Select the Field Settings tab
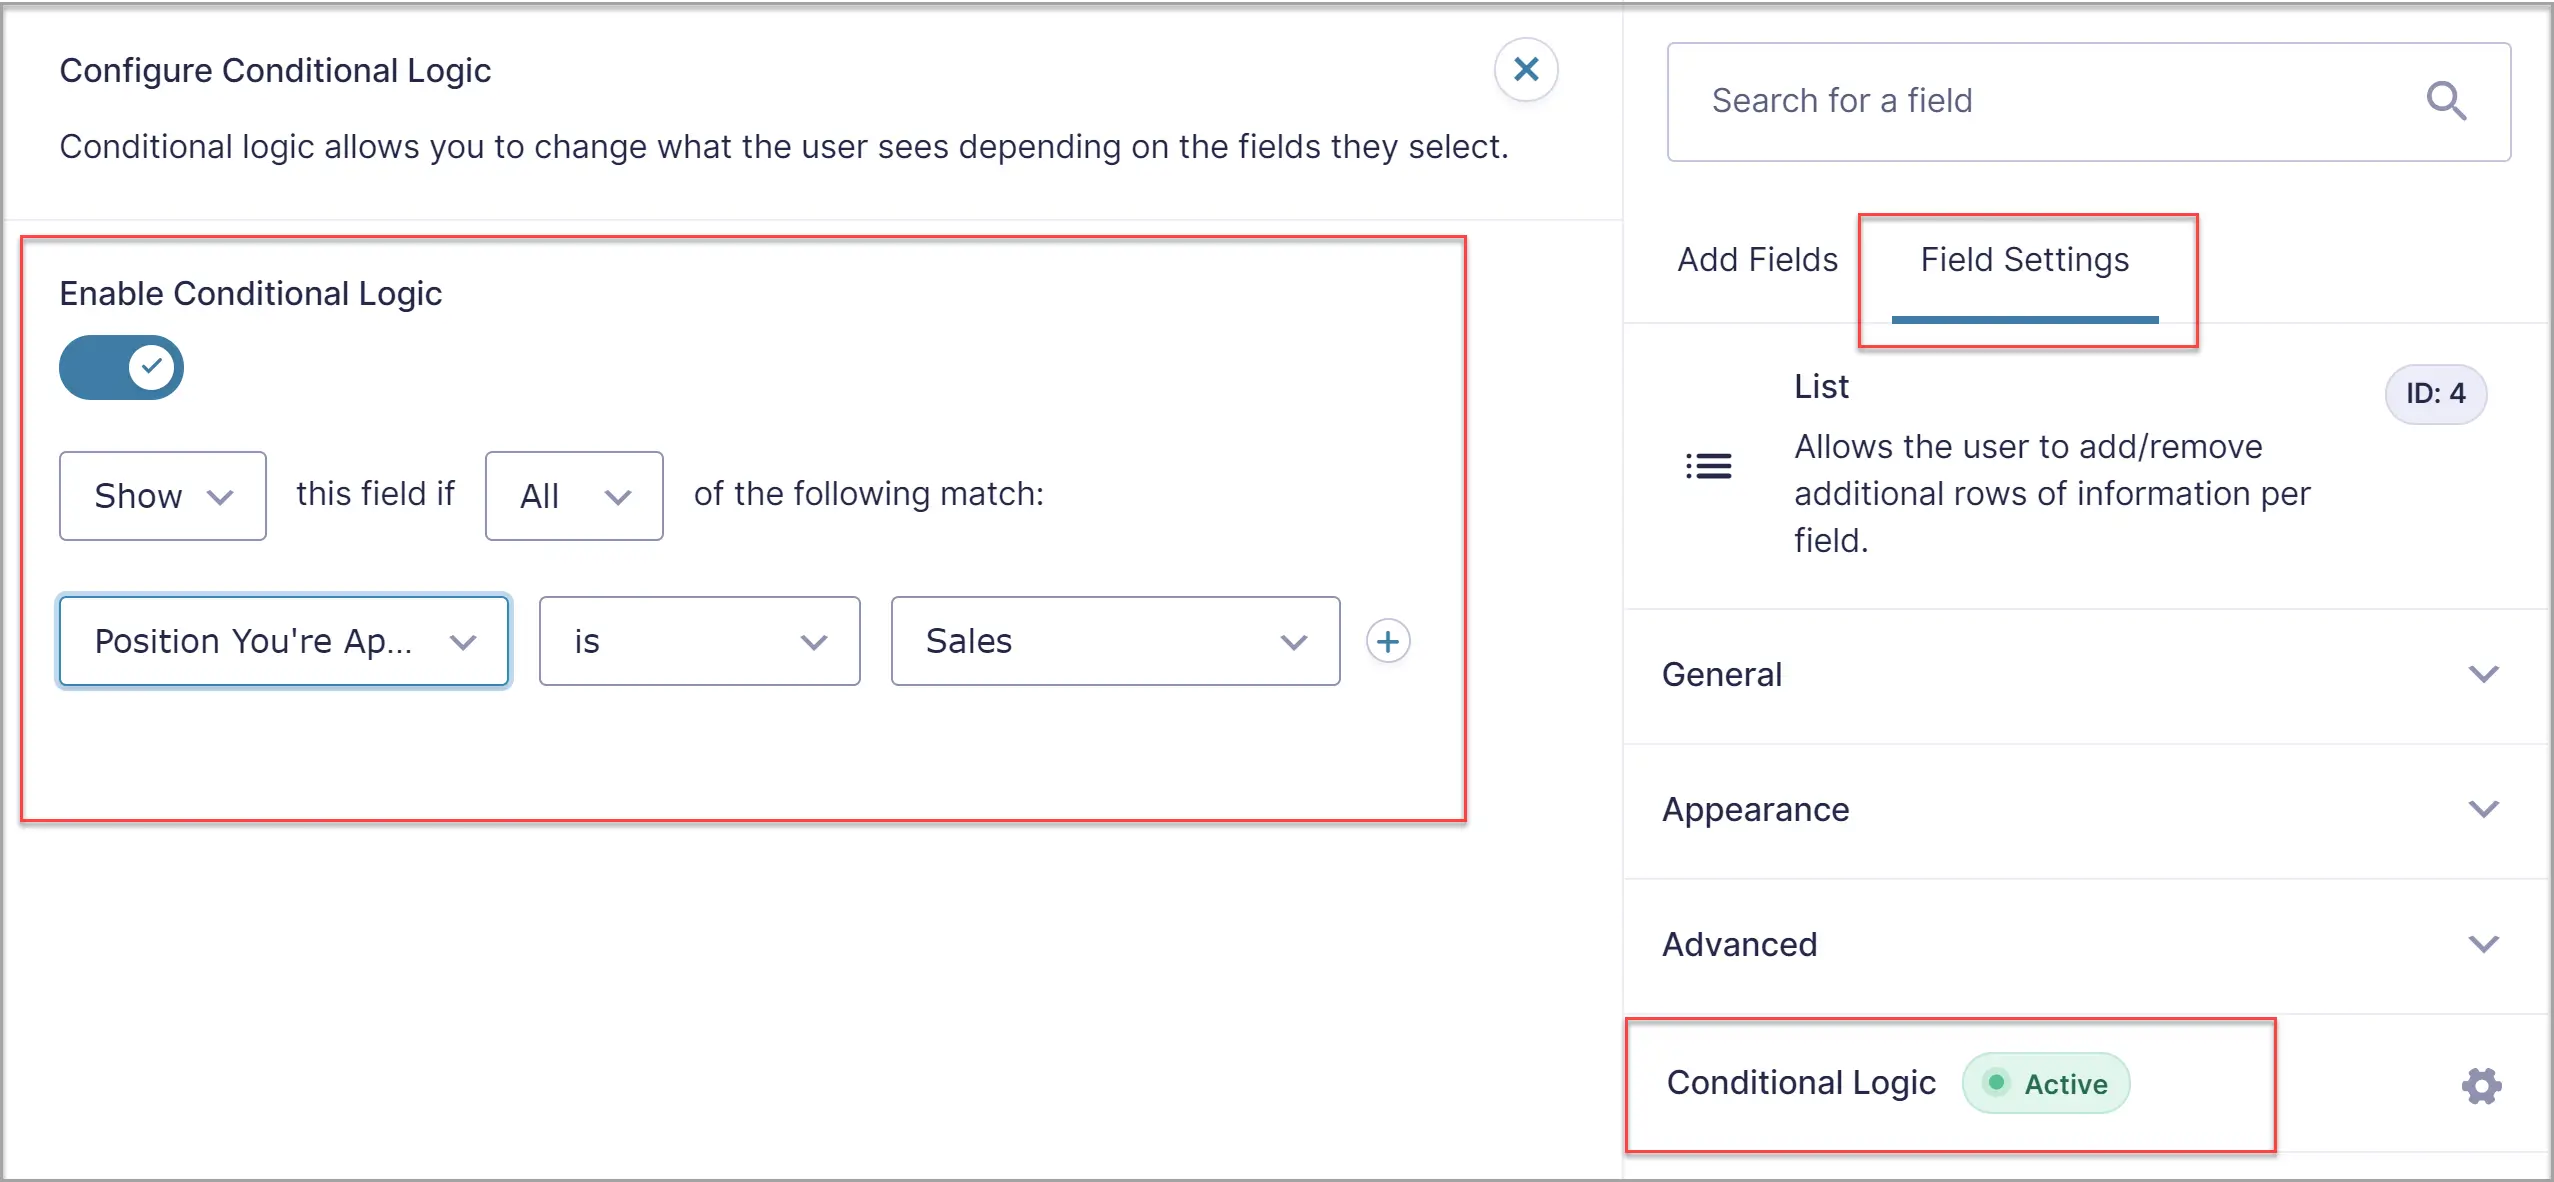 (2024, 260)
